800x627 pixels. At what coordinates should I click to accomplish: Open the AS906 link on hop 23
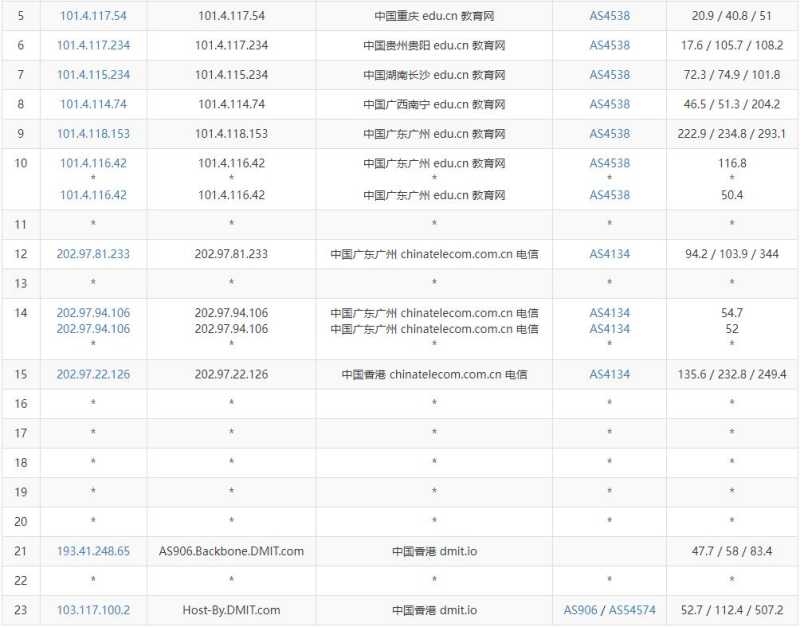point(578,610)
